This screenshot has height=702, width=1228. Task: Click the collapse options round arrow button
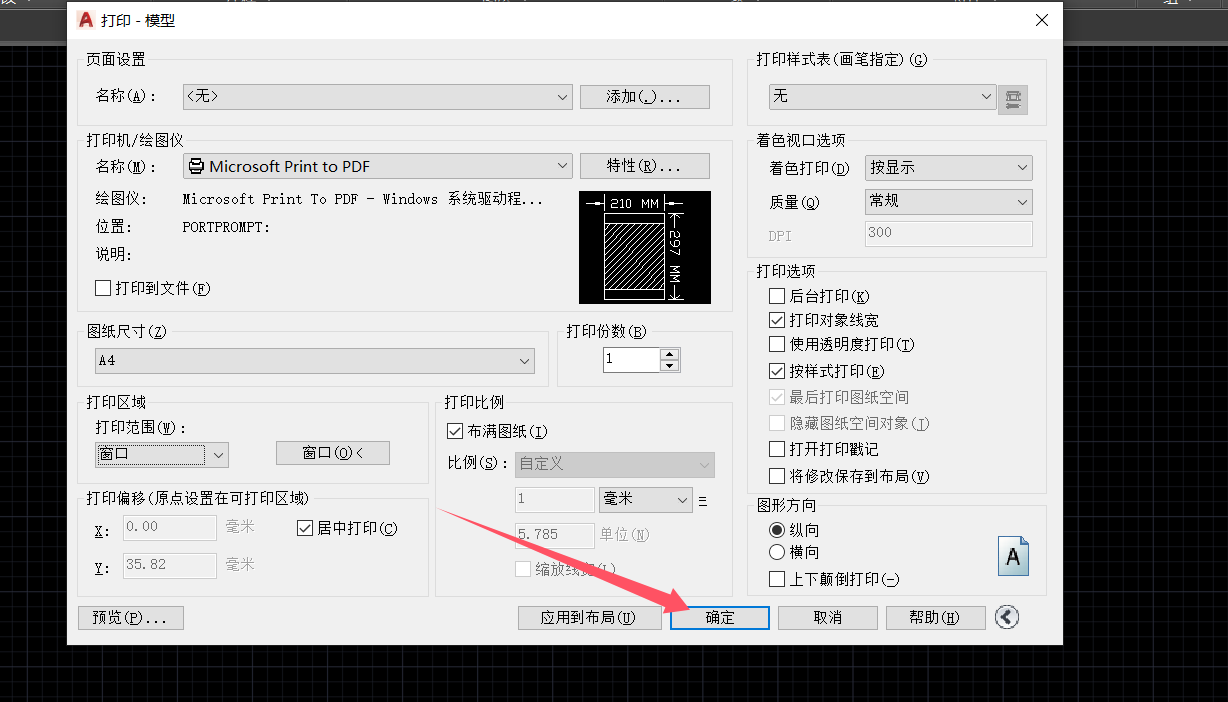coord(1007,617)
